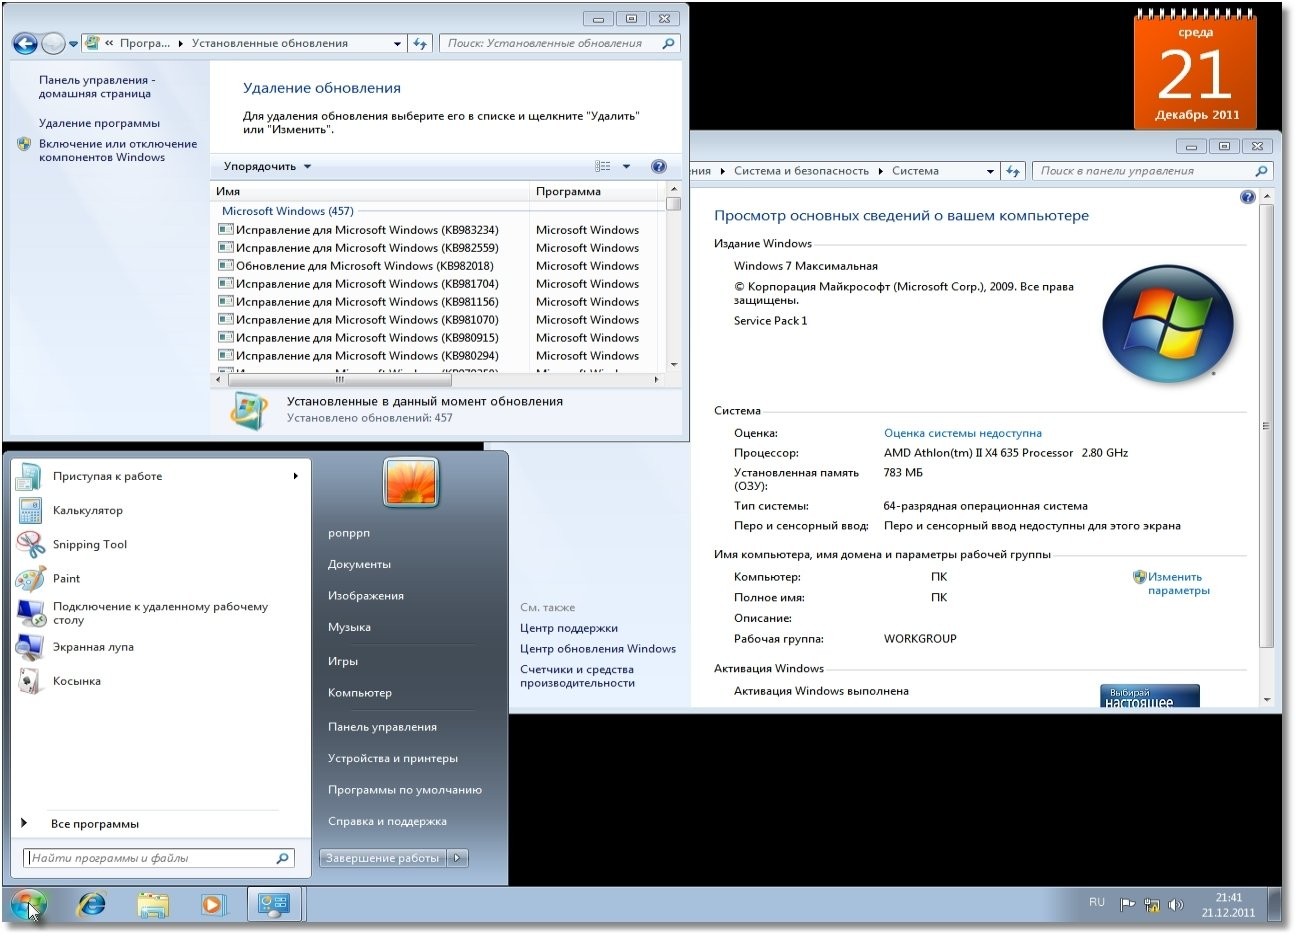Select update KB983234 row

437,230
